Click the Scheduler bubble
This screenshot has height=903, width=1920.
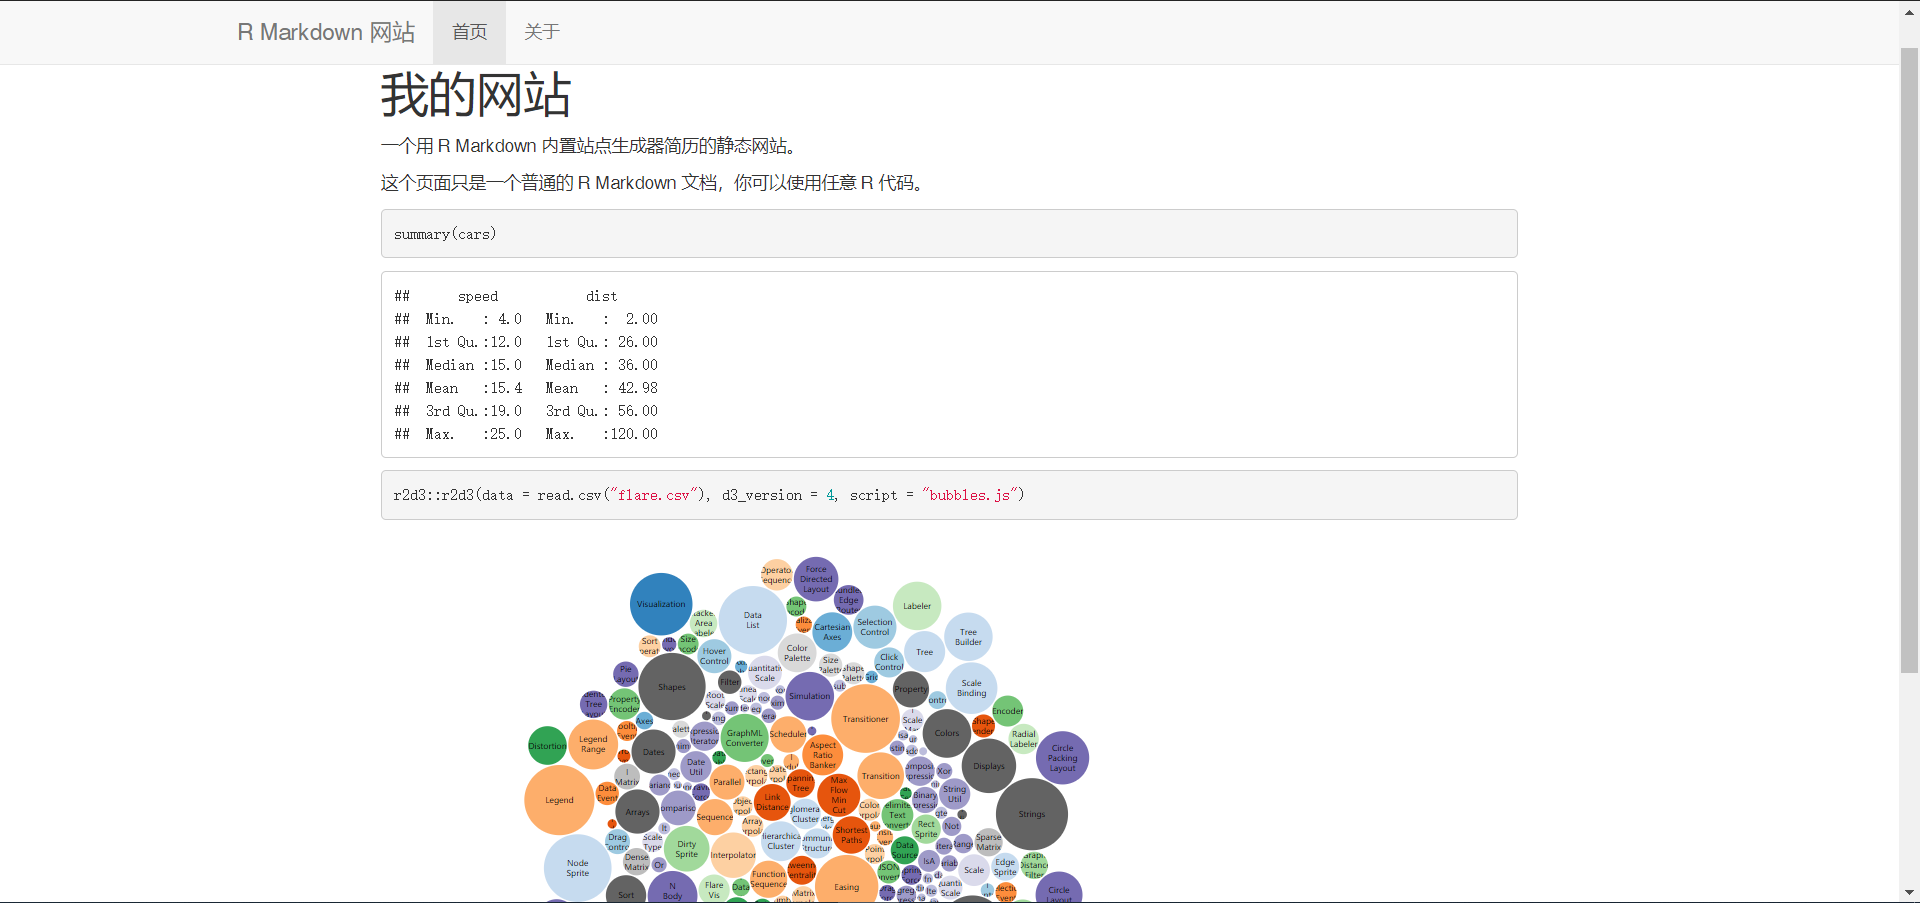[788, 734]
